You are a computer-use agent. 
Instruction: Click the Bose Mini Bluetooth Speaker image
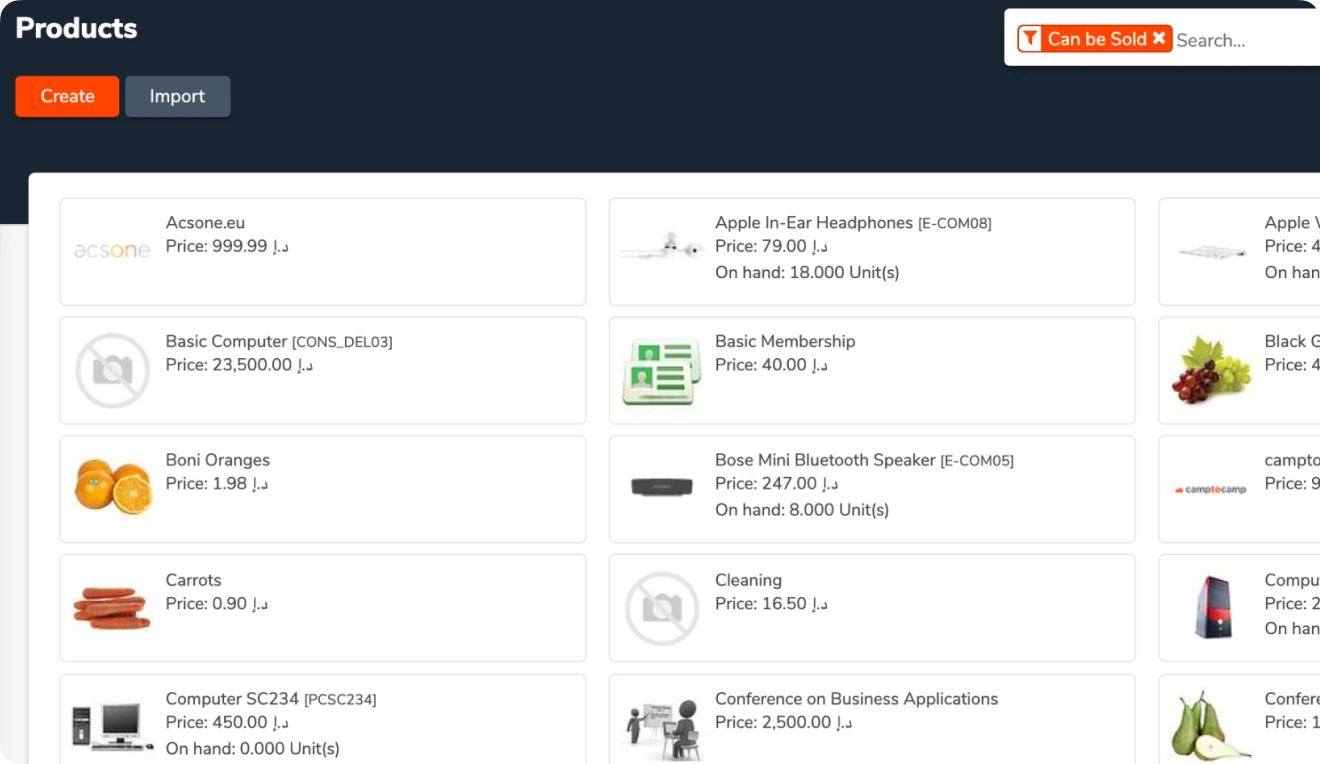[x=662, y=488]
